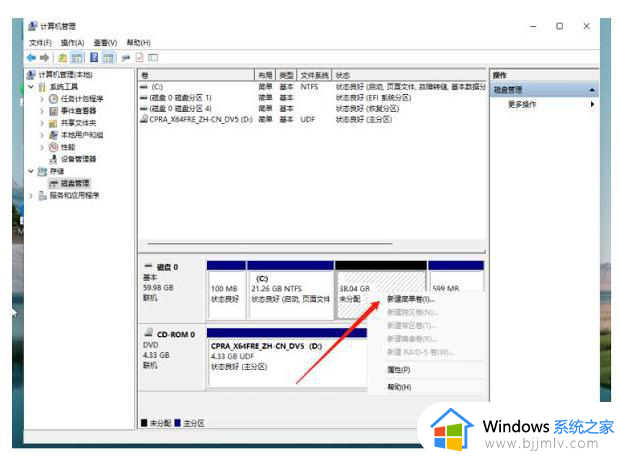
Task: Click the 共享文件夹 folder icon
Action: pyautogui.click(x=53, y=123)
